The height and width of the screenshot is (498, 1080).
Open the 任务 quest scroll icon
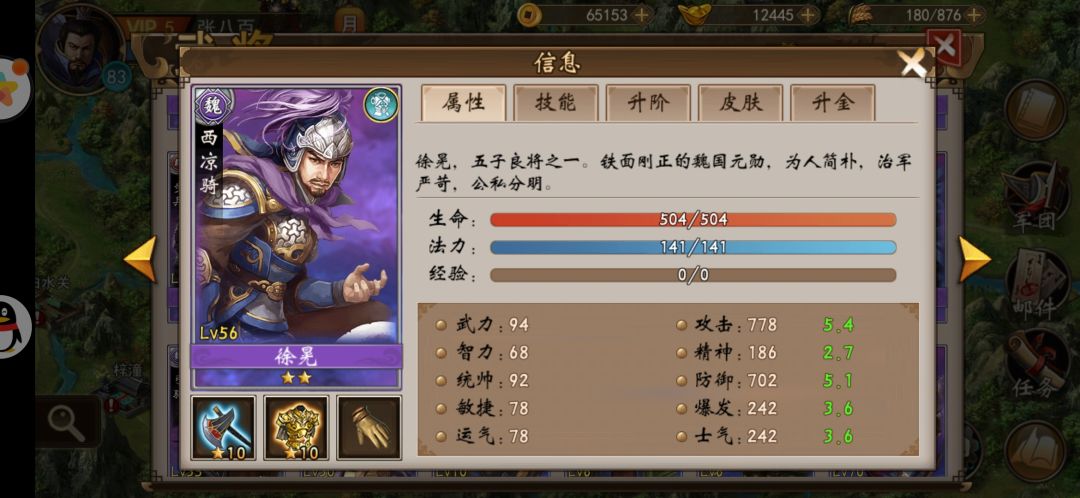point(1036,363)
